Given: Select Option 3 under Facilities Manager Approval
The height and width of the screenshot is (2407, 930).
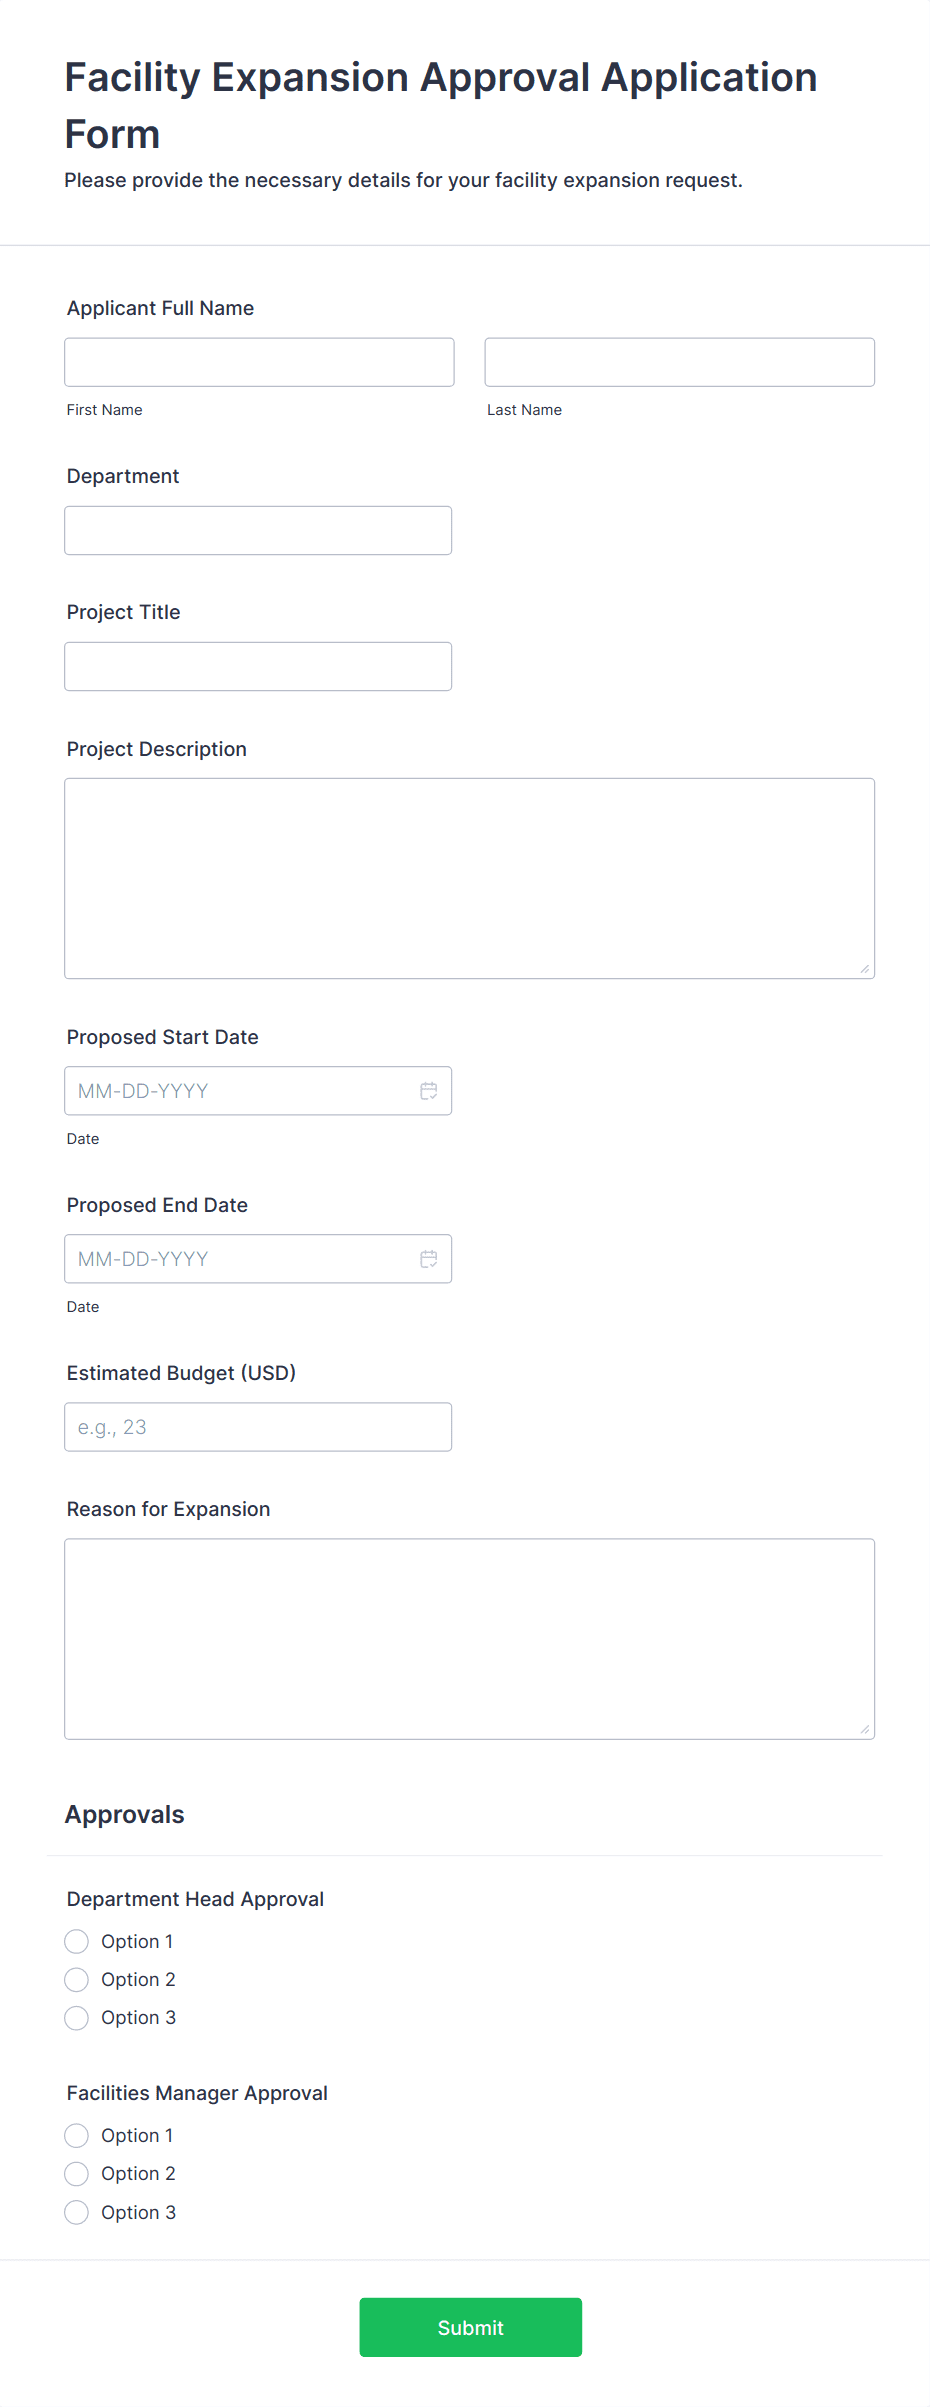Looking at the screenshot, I should [x=76, y=2211].
